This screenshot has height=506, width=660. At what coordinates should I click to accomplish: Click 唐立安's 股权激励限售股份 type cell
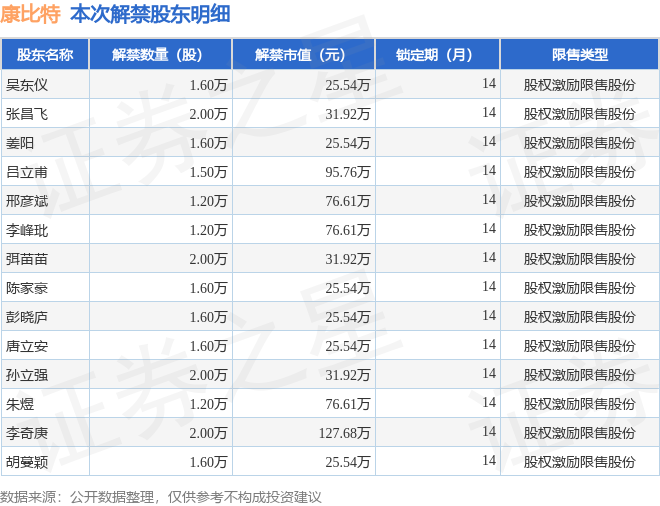point(579,346)
